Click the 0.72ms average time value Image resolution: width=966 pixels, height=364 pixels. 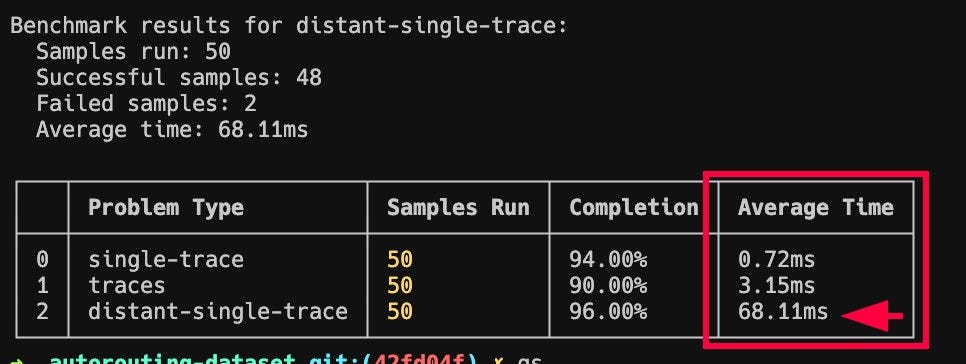tap(776, 259)
